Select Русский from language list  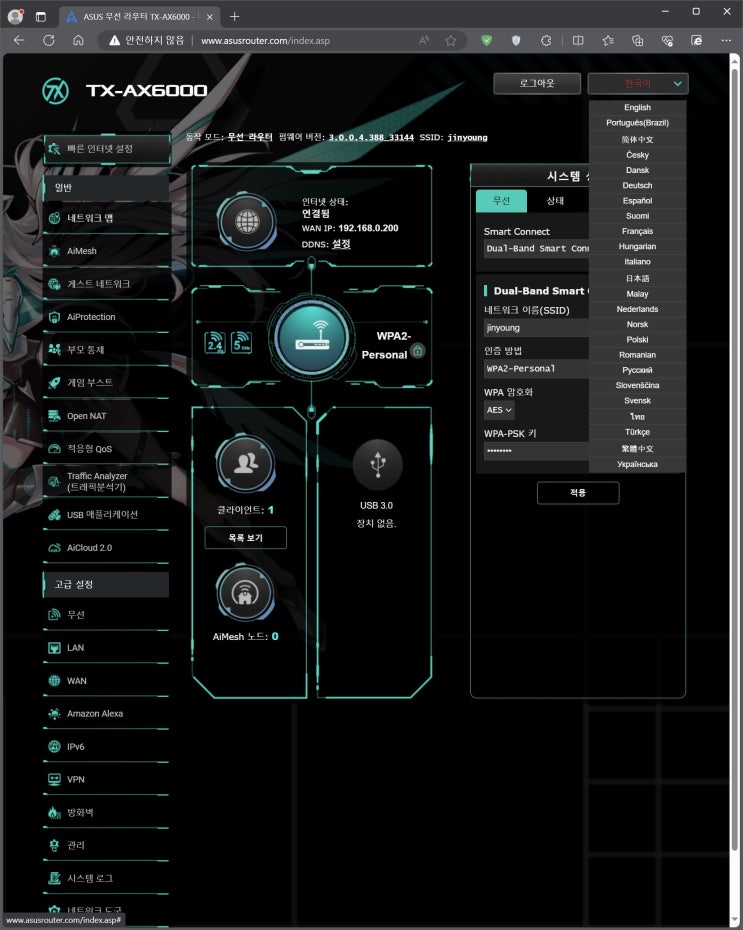[637, 370]
